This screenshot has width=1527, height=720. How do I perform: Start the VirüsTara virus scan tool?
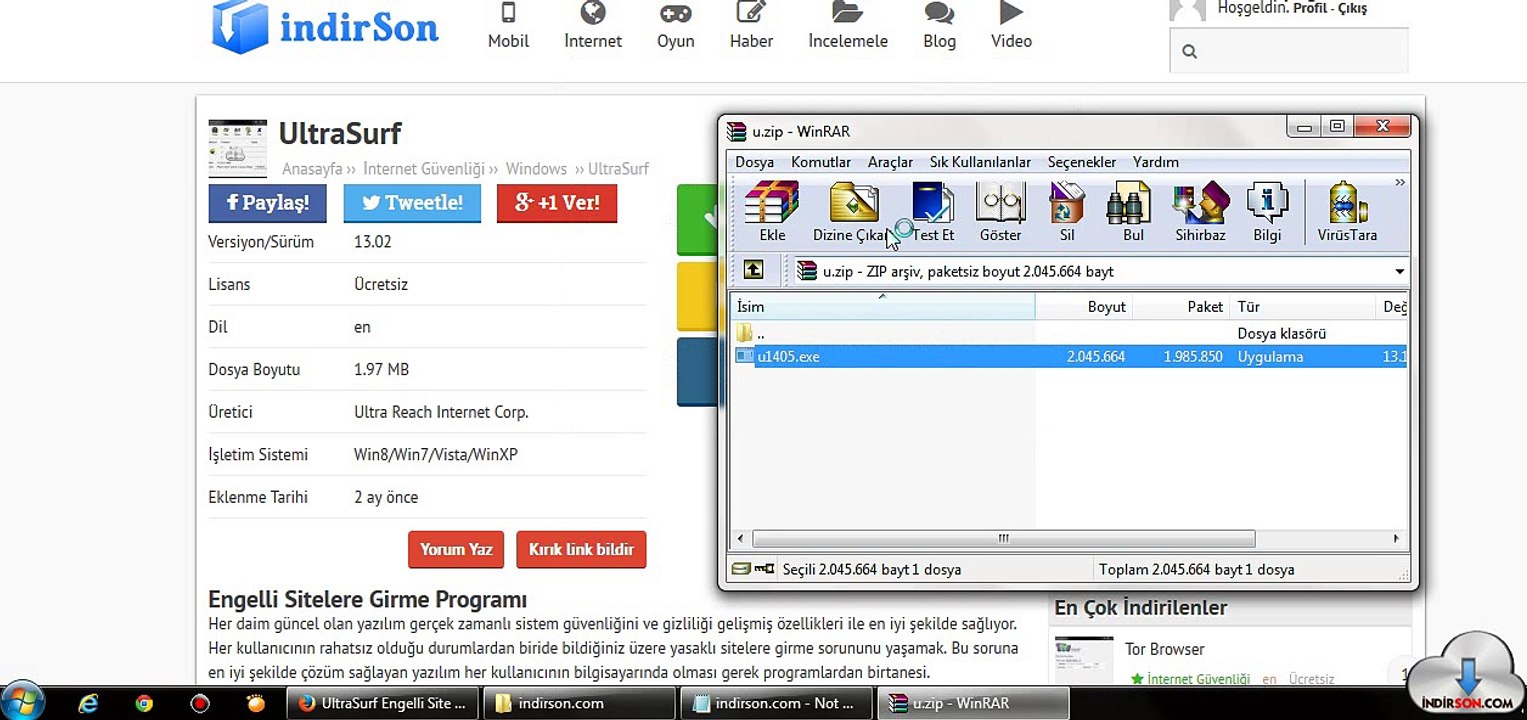(1347, 212)
